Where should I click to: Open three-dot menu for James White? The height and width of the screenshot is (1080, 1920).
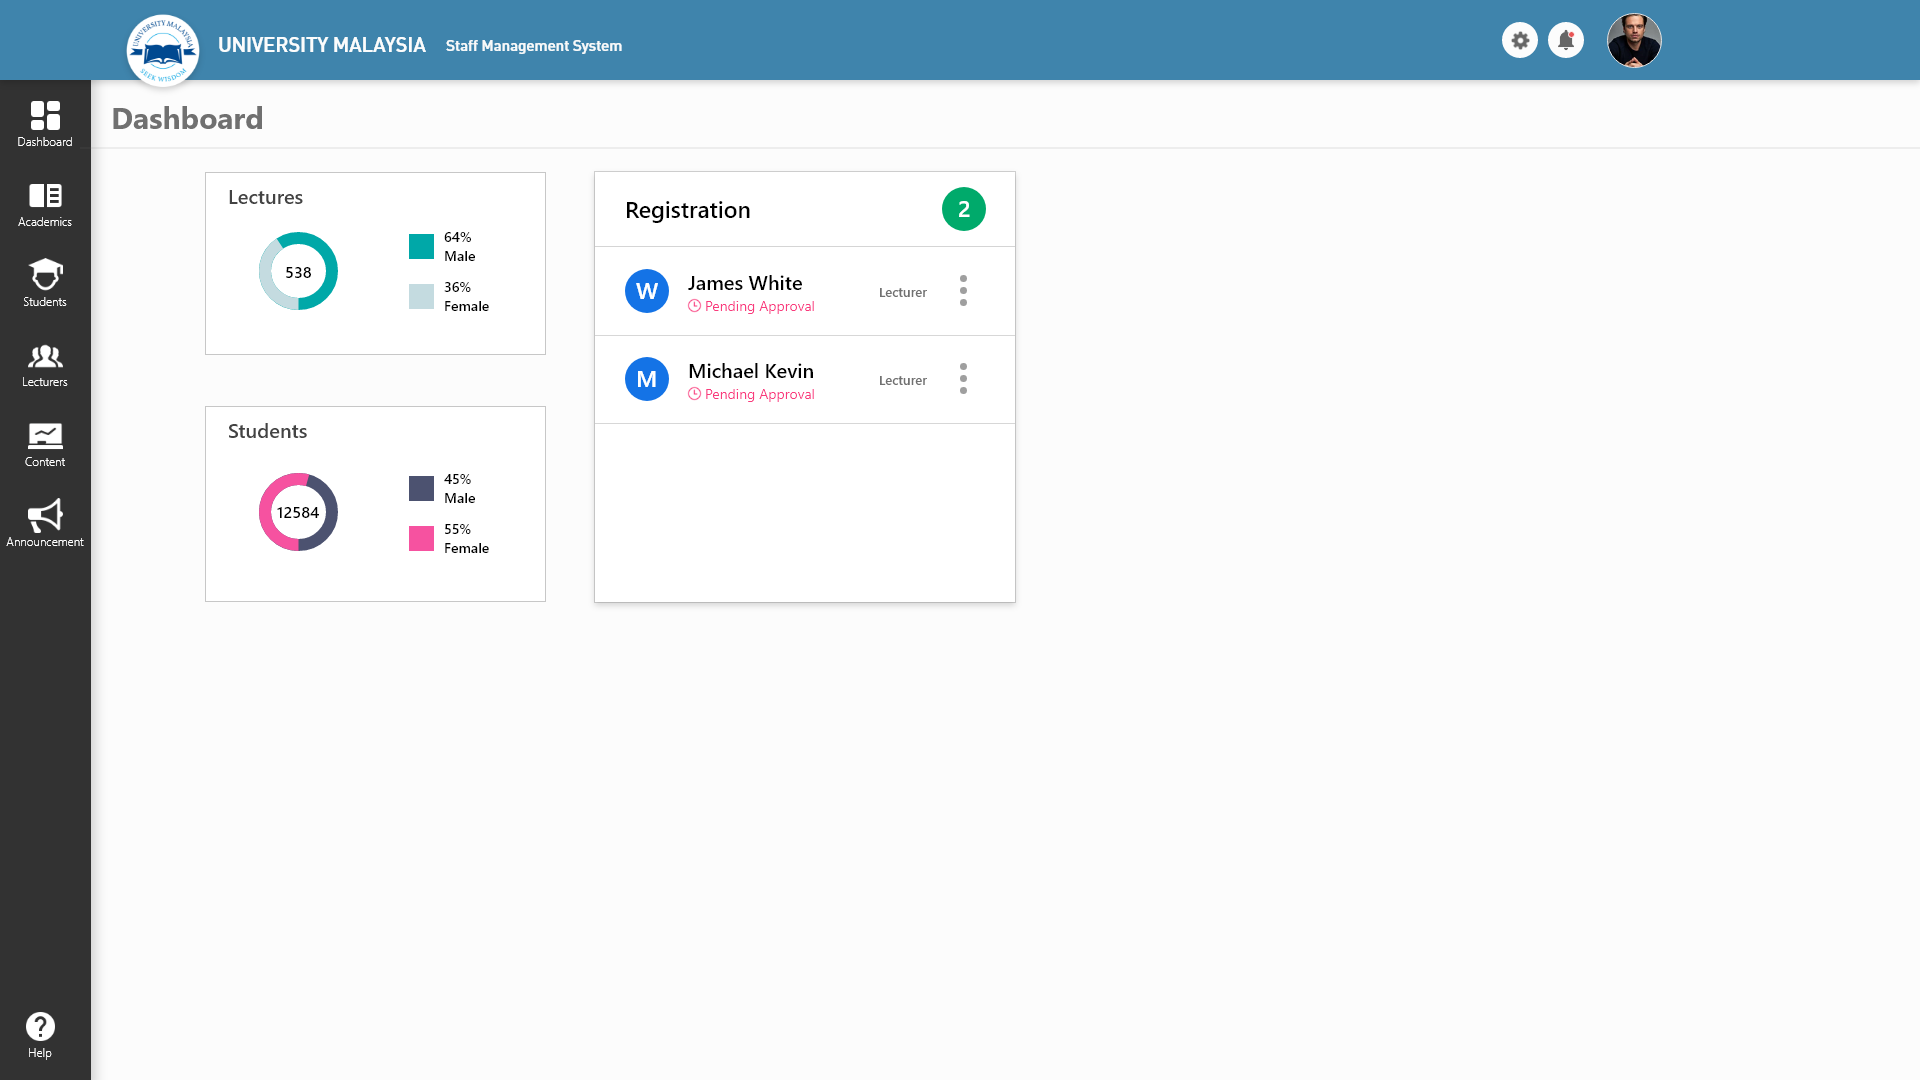(x=963, y=291)
